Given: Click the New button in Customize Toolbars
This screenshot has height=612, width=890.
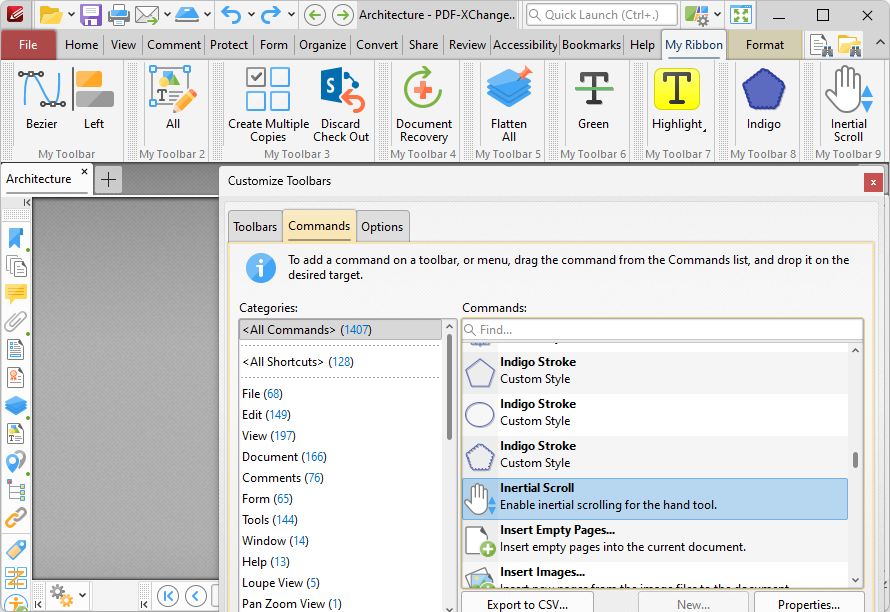Looking at the screenshot, I should [x=693, y=603].
